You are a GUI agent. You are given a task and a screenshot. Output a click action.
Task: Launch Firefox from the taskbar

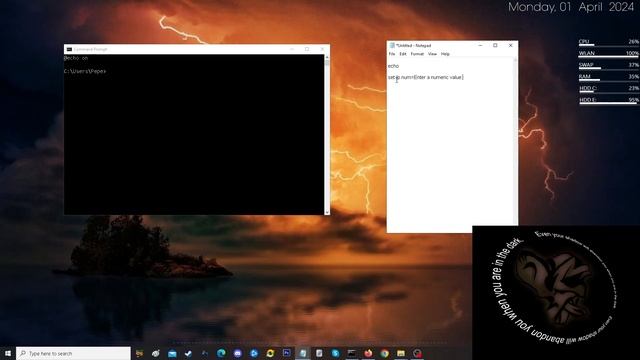click(x=368, y=353)
